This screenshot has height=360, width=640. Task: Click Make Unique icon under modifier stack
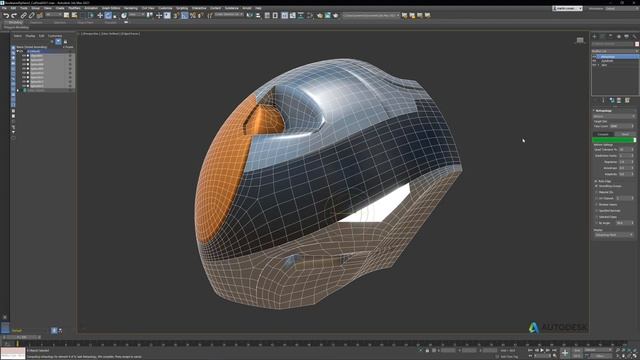[x=612, y=100]
